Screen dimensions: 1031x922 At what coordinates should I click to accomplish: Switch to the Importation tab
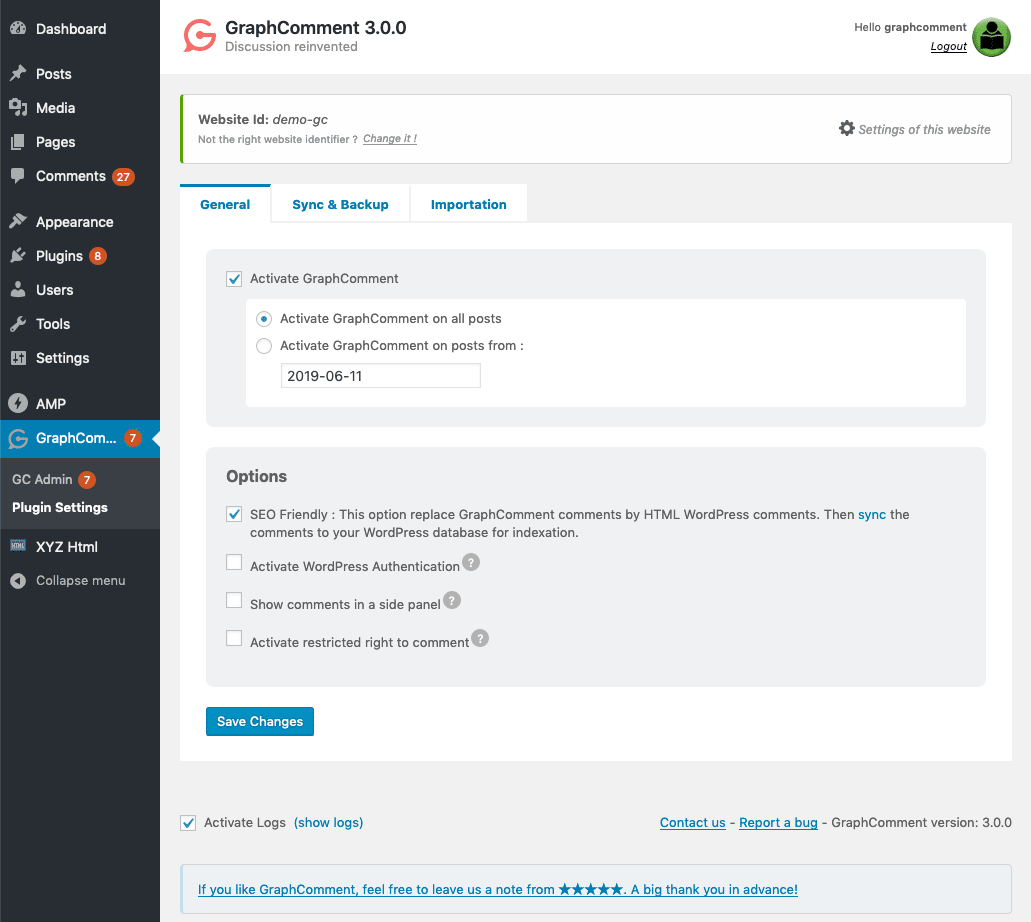click(468, 204)
